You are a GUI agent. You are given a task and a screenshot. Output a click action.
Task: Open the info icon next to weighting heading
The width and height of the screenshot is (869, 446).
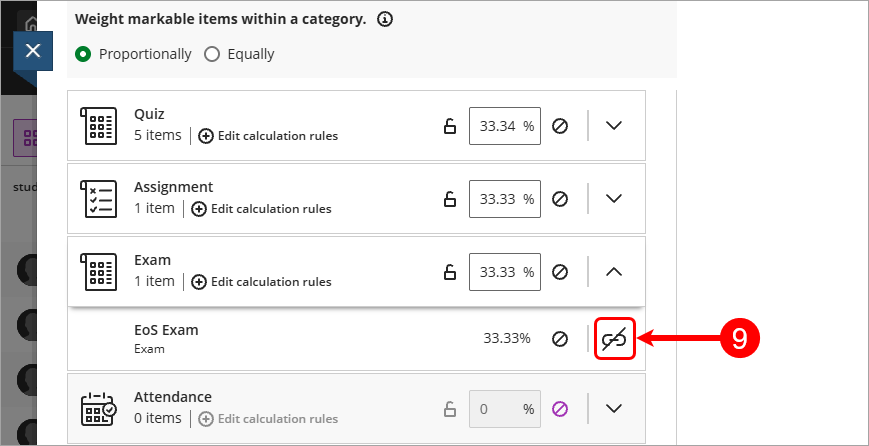pos(385,20)
